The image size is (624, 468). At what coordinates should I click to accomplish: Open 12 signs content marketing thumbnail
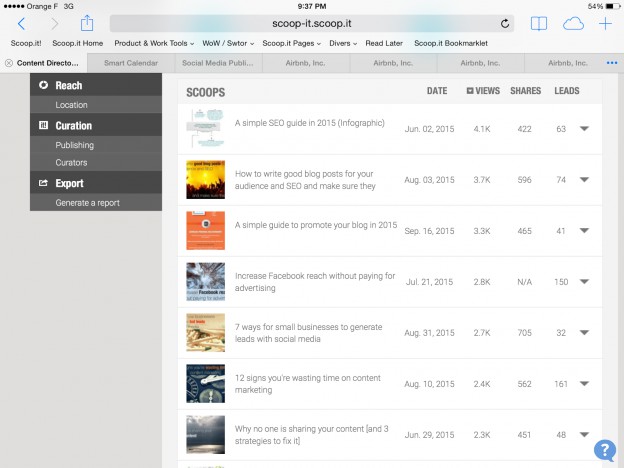click(205, 384)
